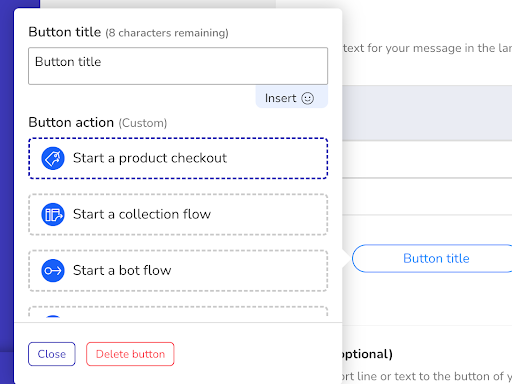Click Delete button
The width and height of the screenshot is (512, 384).
(130, 354)
